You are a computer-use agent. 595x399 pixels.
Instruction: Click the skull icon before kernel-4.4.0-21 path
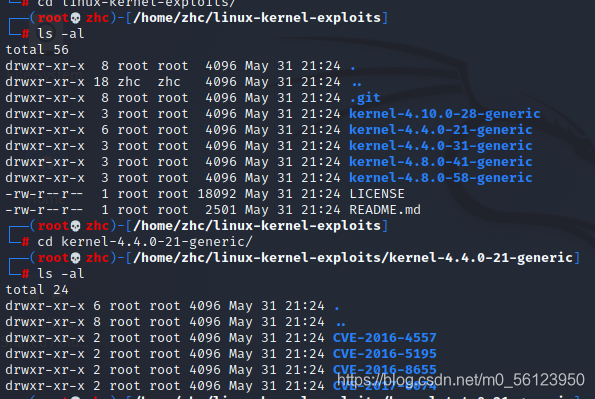tap(76, 258)
